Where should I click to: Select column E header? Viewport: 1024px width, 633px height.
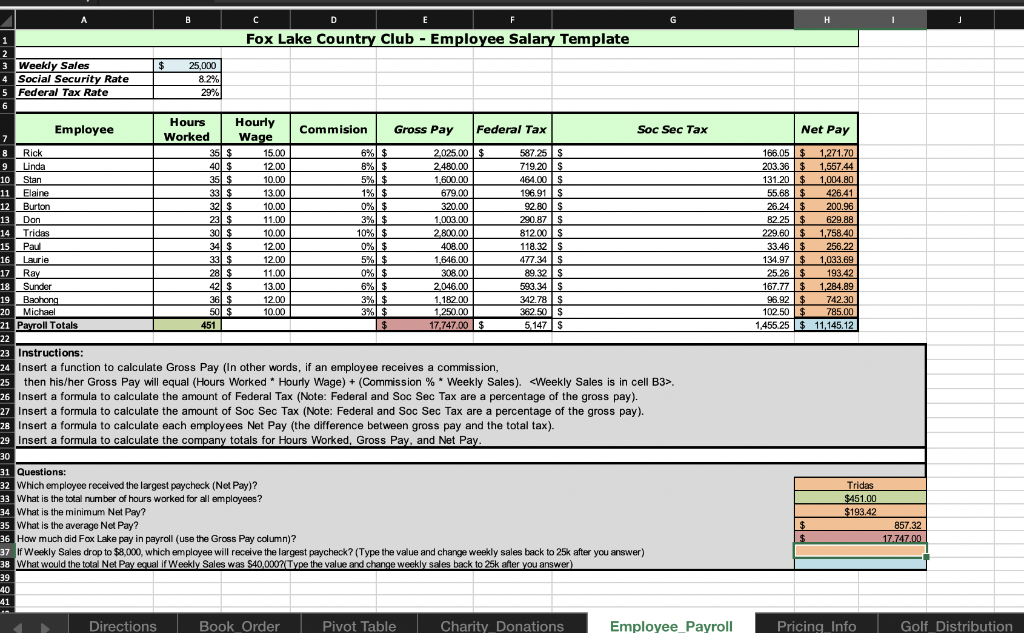424,20
